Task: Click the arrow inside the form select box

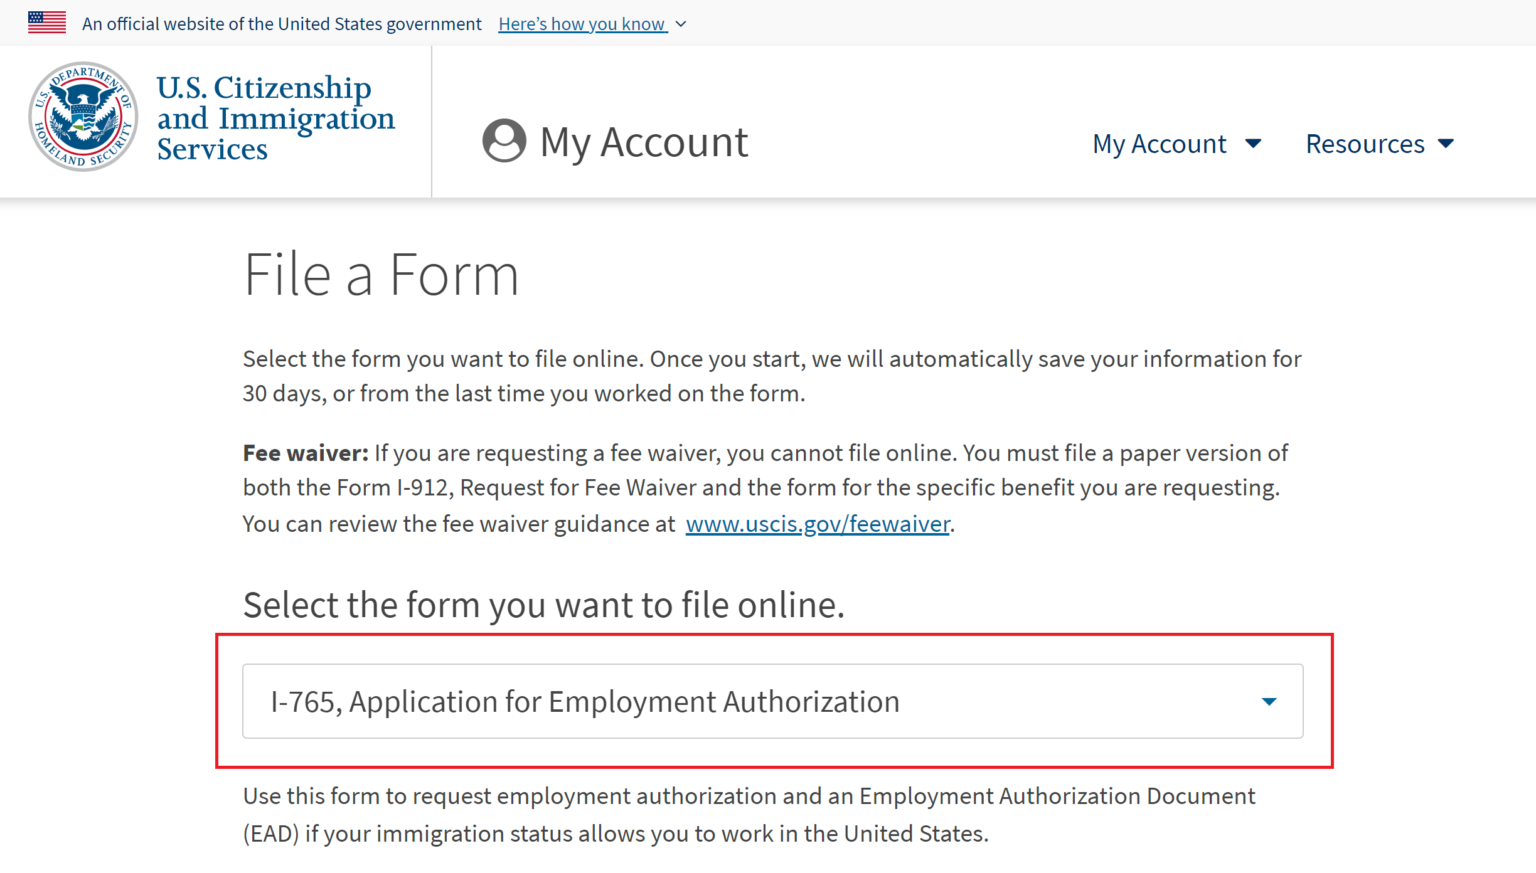Action: click(x=1269, y=702)
